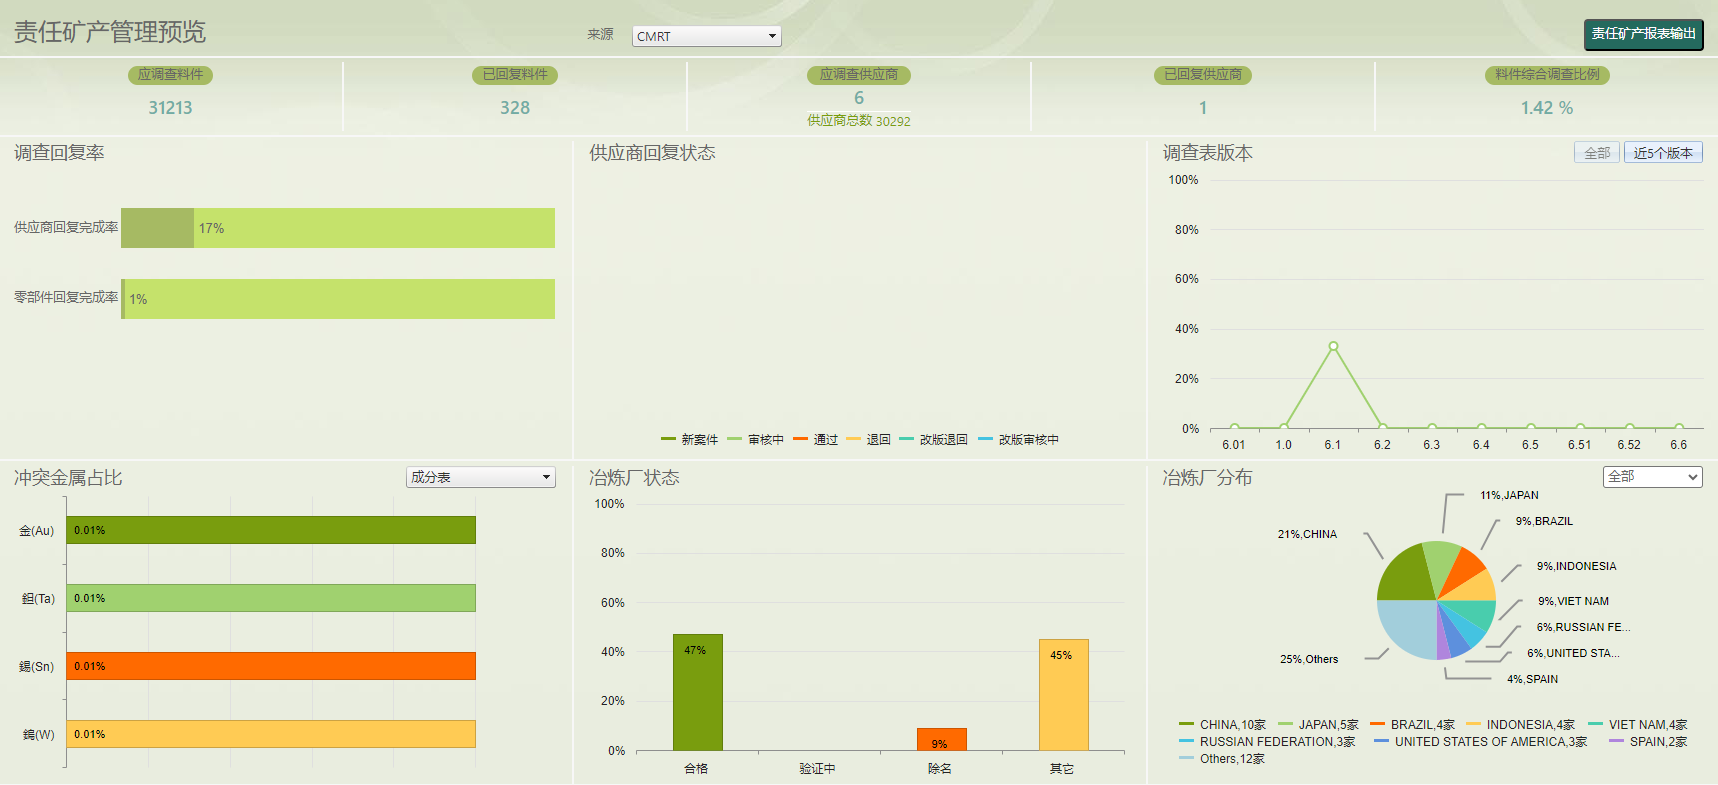Open the 成分表 dropdown
Screen dimensions: 1718x785
[480, 477]
